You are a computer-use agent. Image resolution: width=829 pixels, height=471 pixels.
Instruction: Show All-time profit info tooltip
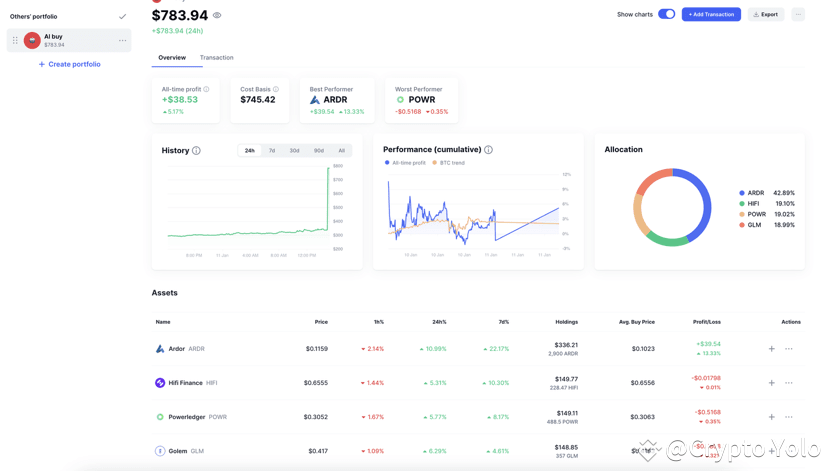pos(206,89)
